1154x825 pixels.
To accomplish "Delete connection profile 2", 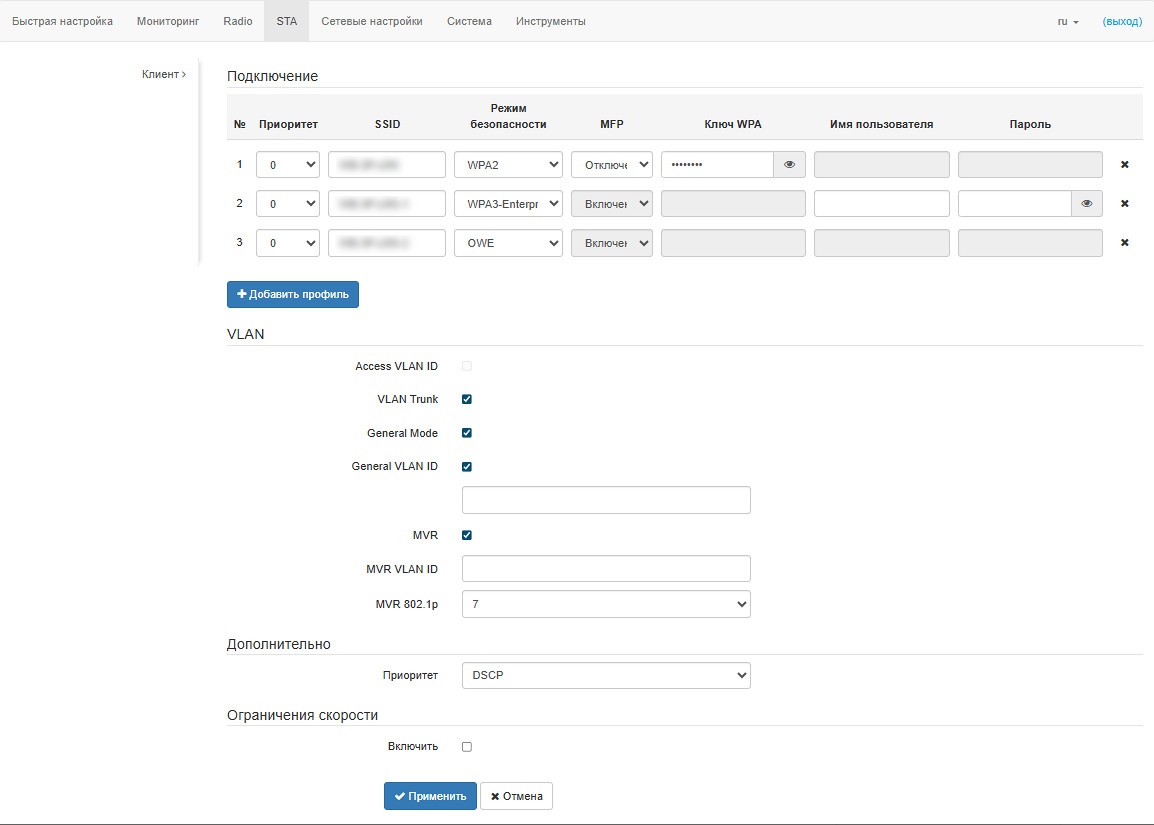I will (1125, 204).
